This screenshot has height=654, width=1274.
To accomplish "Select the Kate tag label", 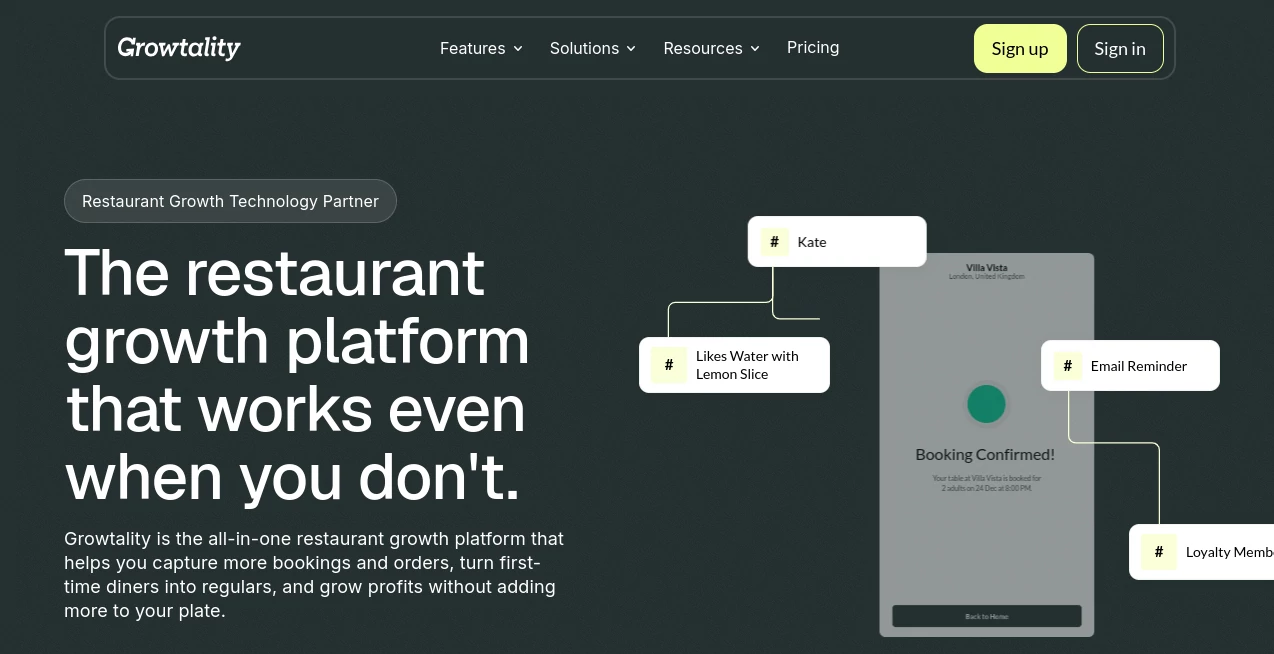I will [x=812, y=242].
